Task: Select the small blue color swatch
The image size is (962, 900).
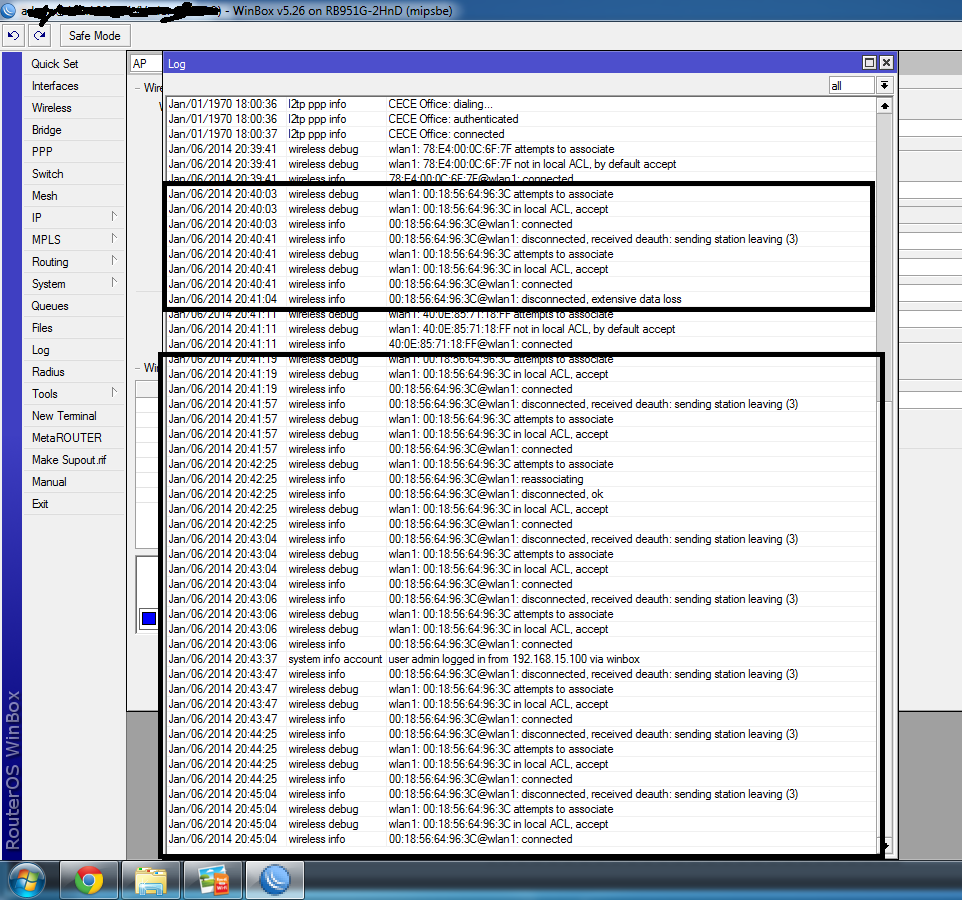Action: (148, 618)
